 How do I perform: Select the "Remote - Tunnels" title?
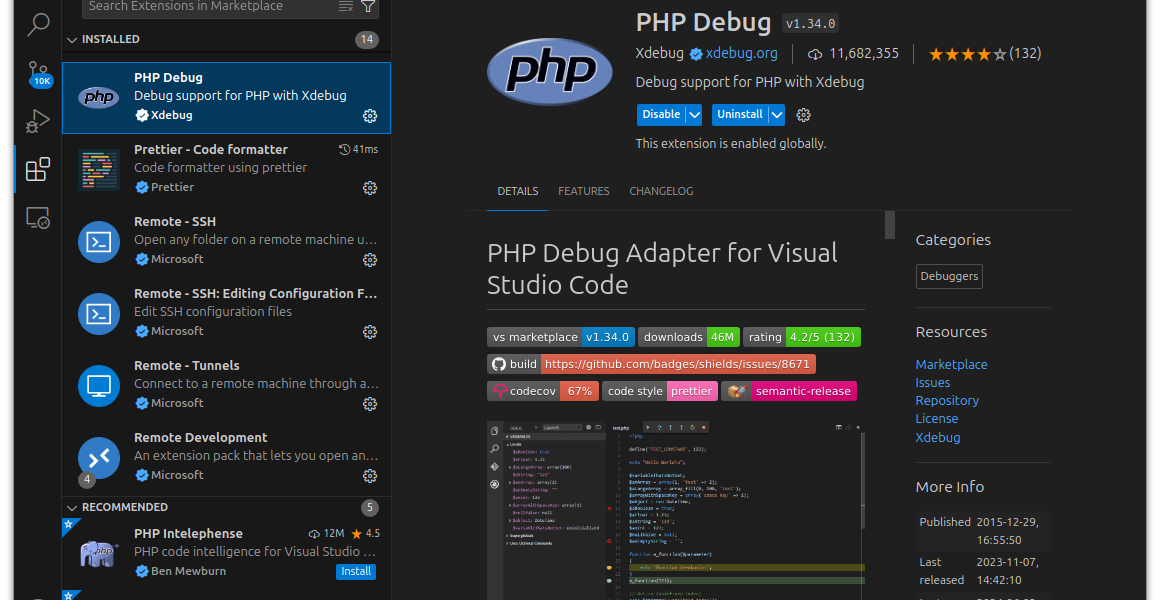click(x=186, y=365)
